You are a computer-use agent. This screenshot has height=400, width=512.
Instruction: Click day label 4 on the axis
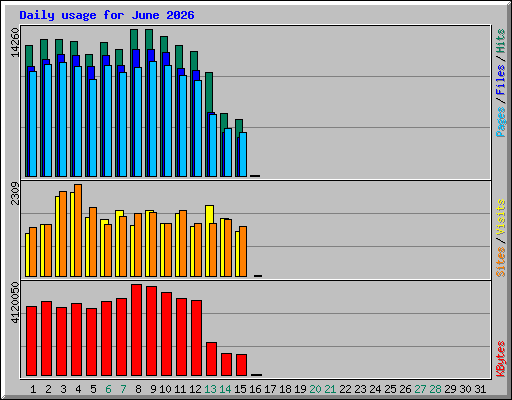78,389
